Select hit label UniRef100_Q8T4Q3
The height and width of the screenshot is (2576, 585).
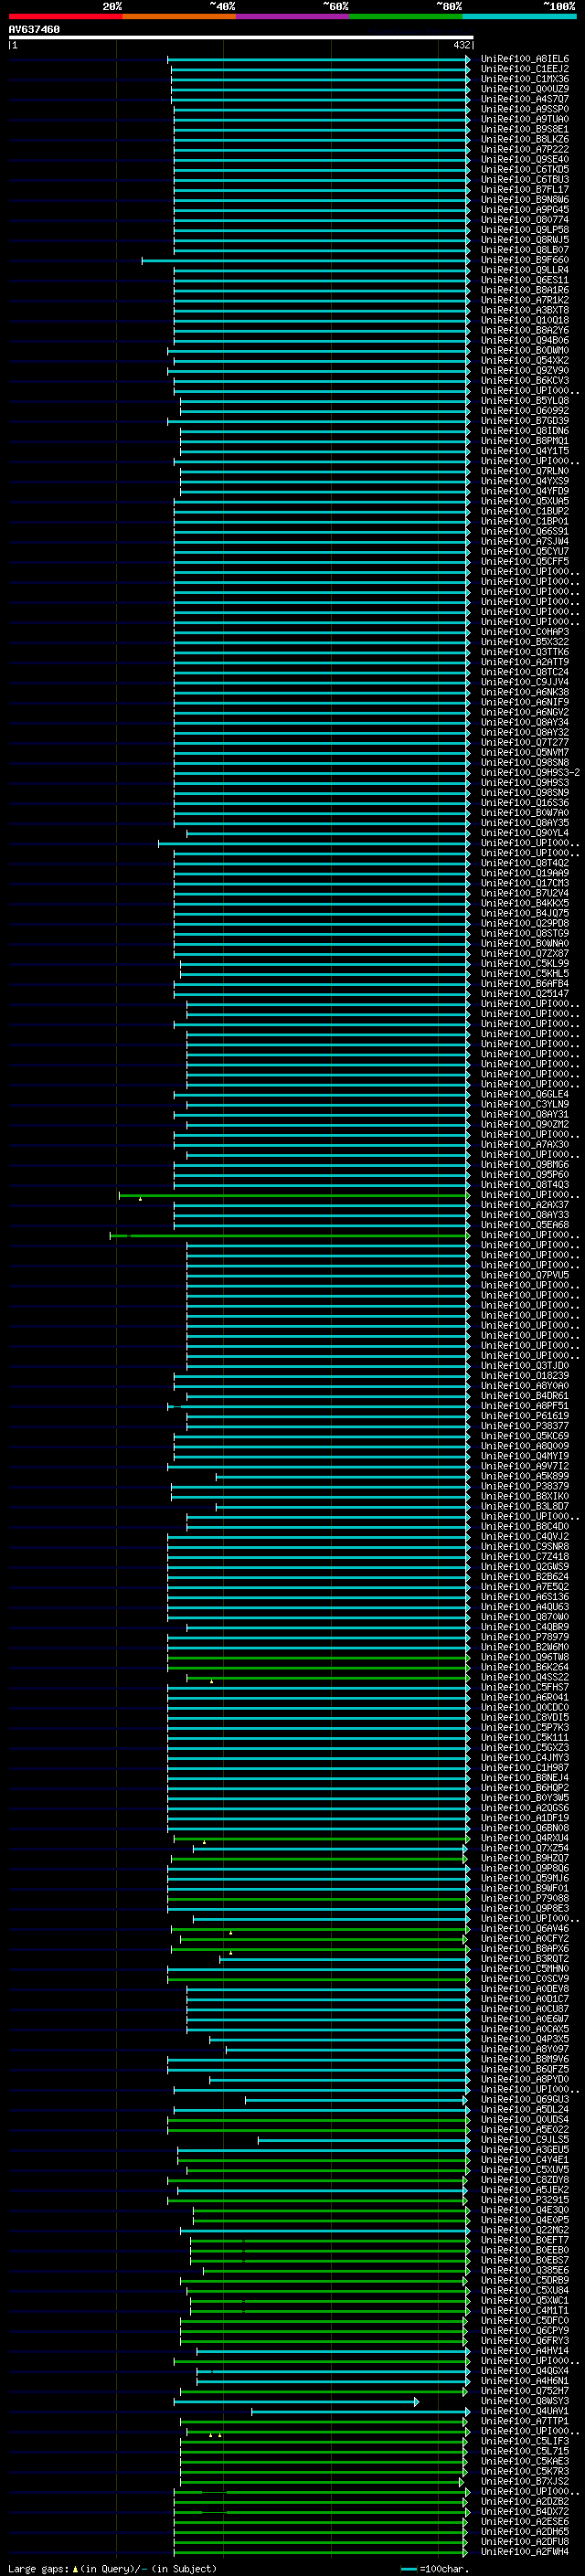click(524, 1185)
